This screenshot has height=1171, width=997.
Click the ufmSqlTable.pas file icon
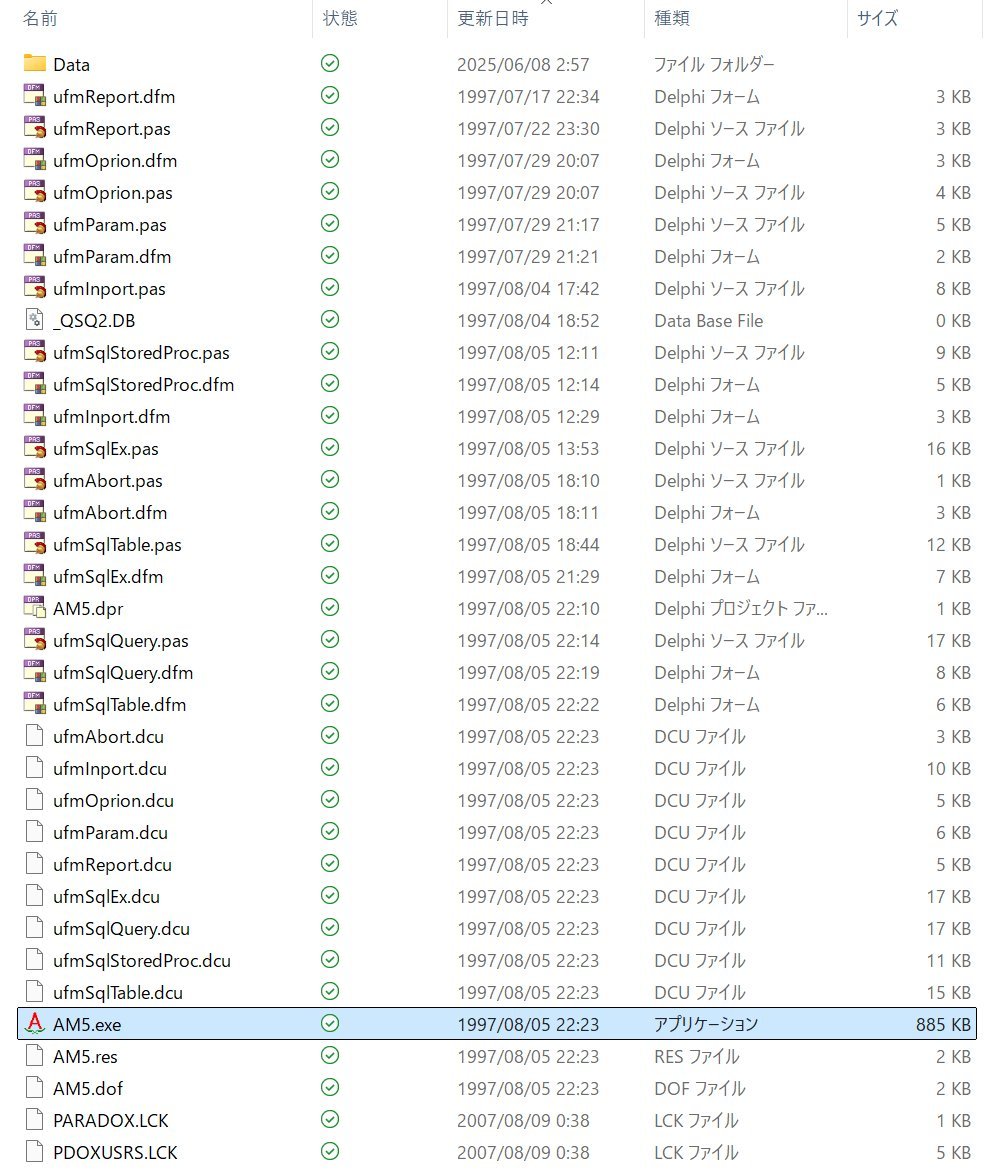point(34,544)
